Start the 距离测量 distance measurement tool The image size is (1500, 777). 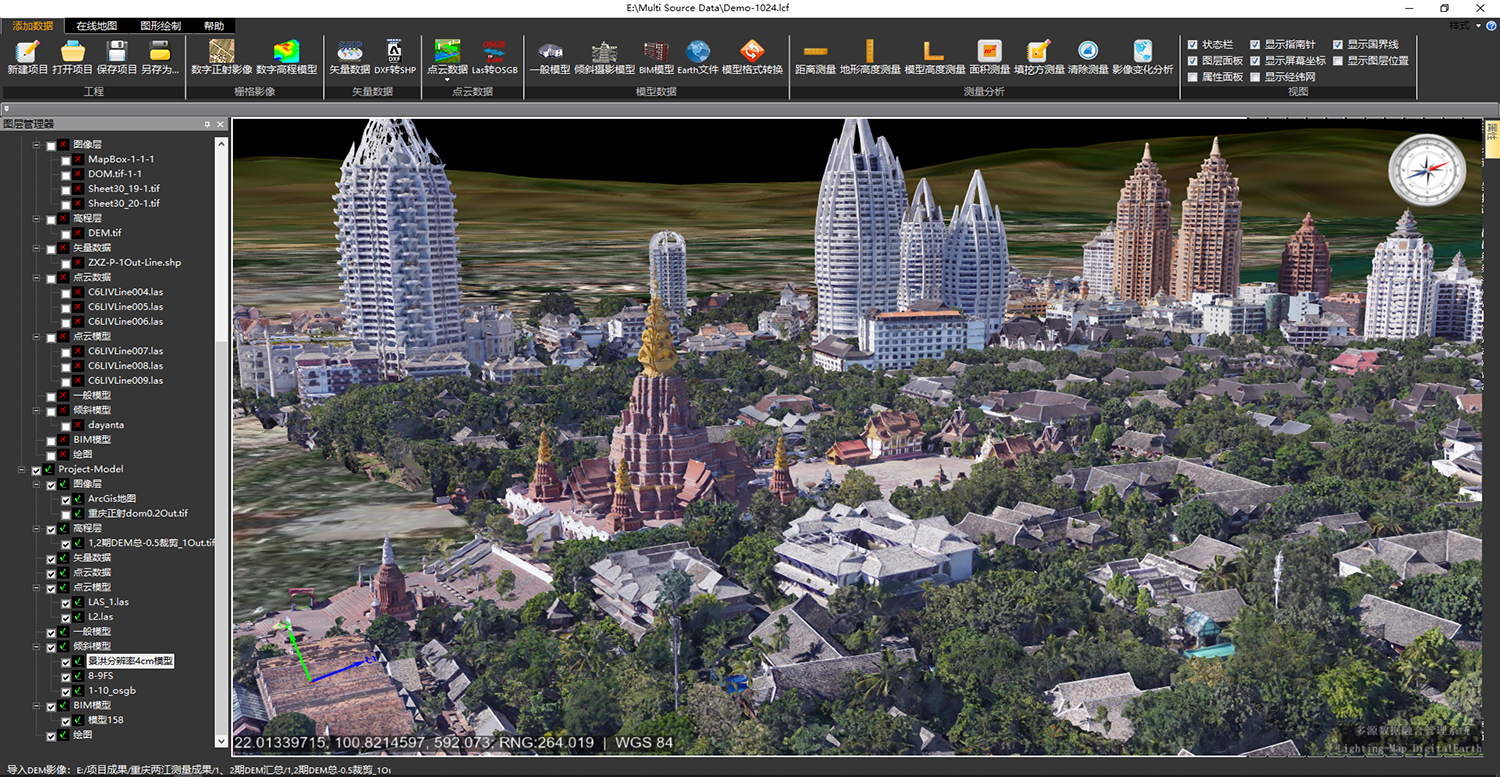tap(815, 51)
